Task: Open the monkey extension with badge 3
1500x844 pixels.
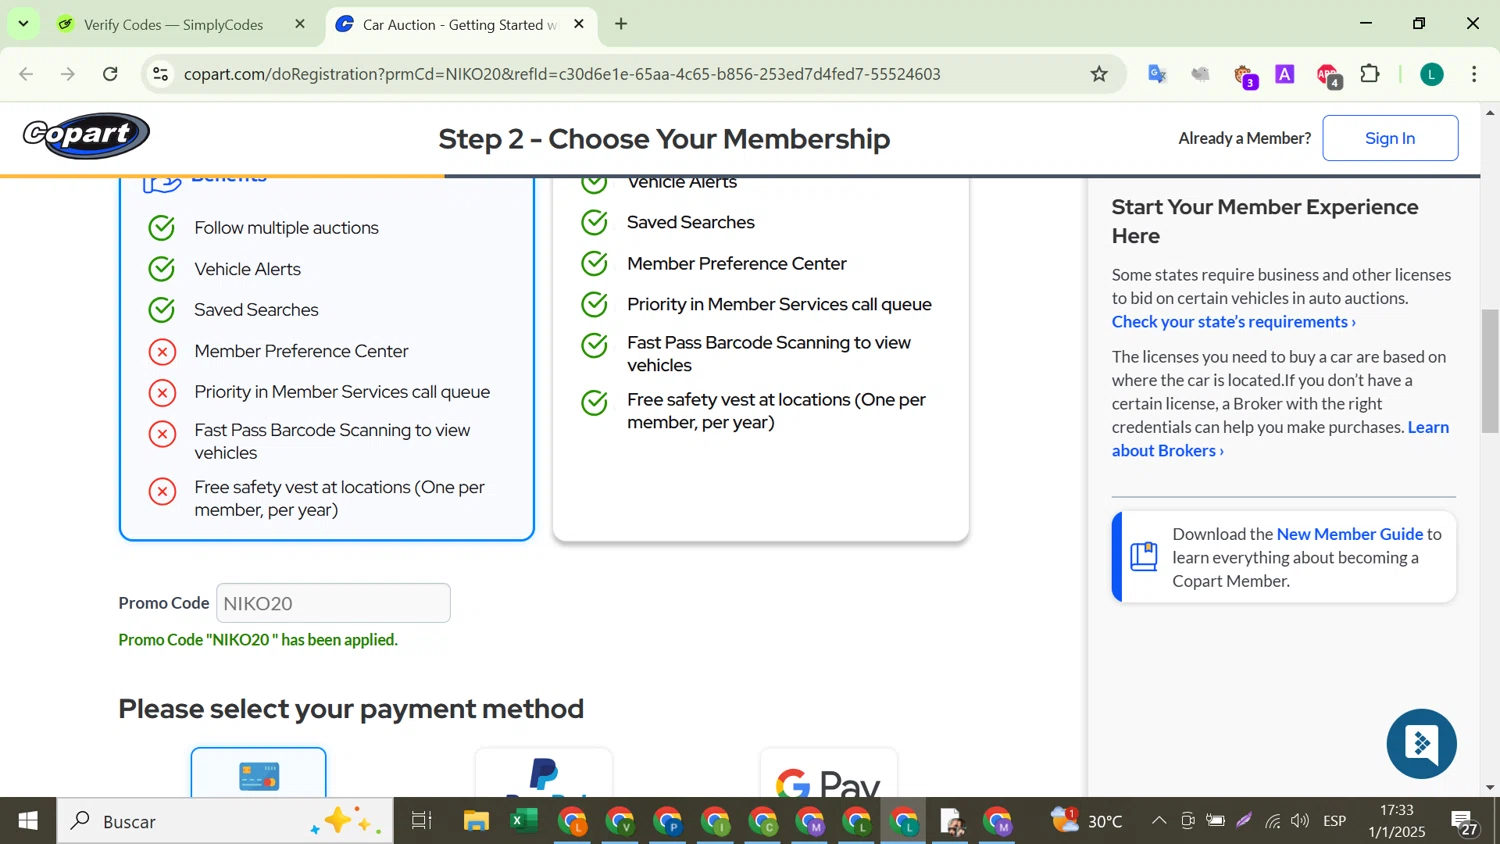Action: tap(1244, 76)
